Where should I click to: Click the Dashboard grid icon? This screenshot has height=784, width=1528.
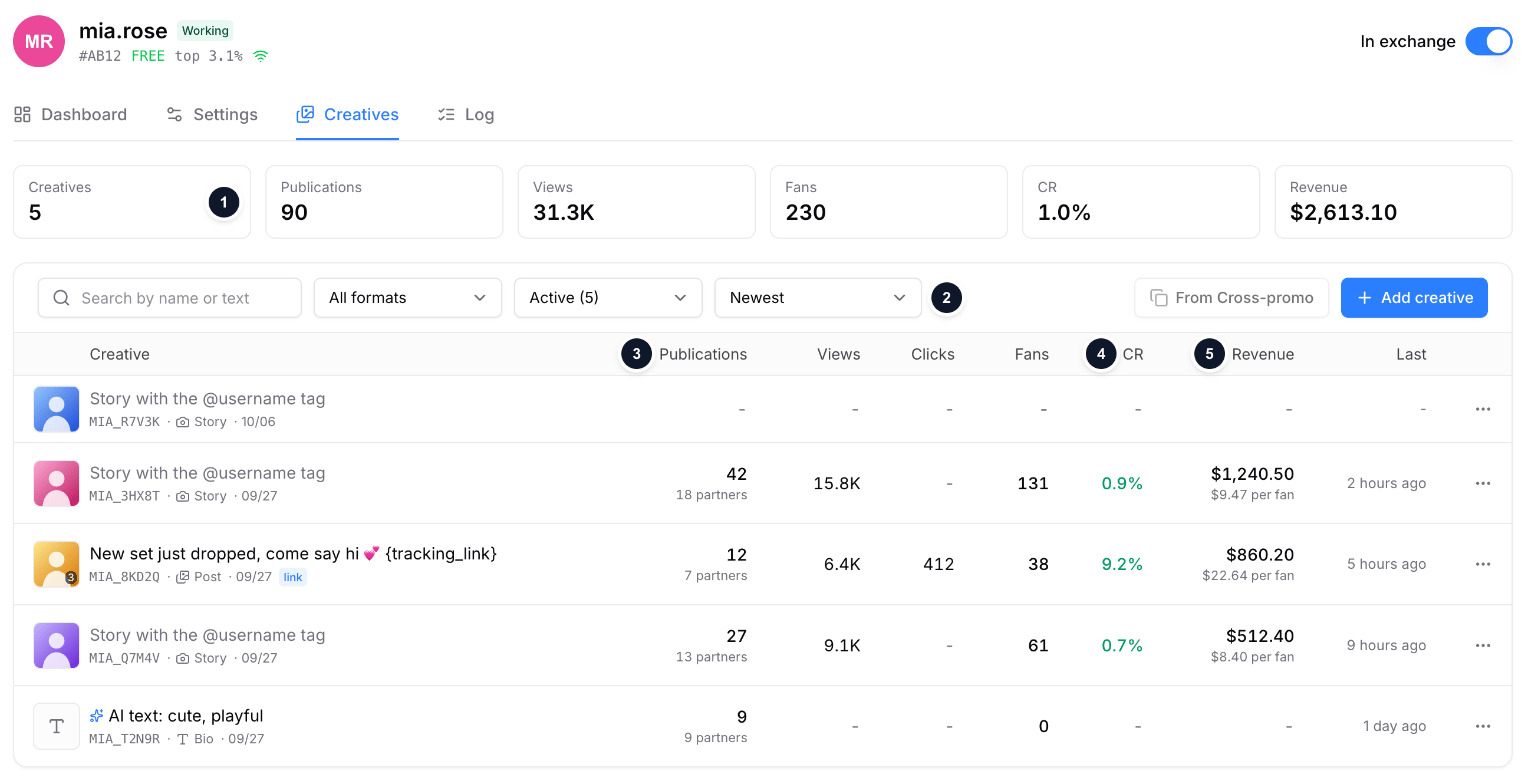[22, 114]
